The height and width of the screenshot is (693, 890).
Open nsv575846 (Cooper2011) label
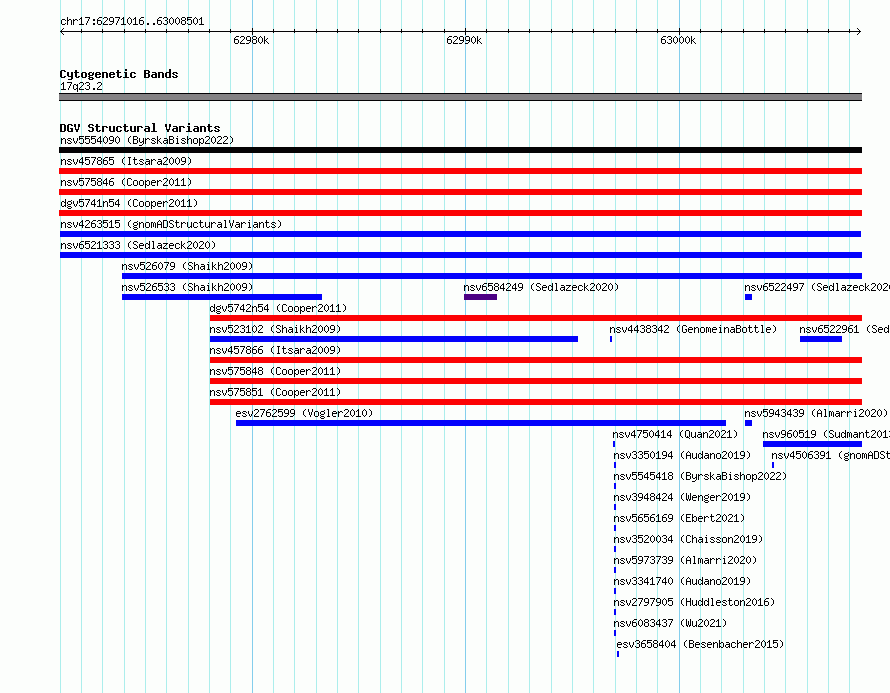pos(126,182)
